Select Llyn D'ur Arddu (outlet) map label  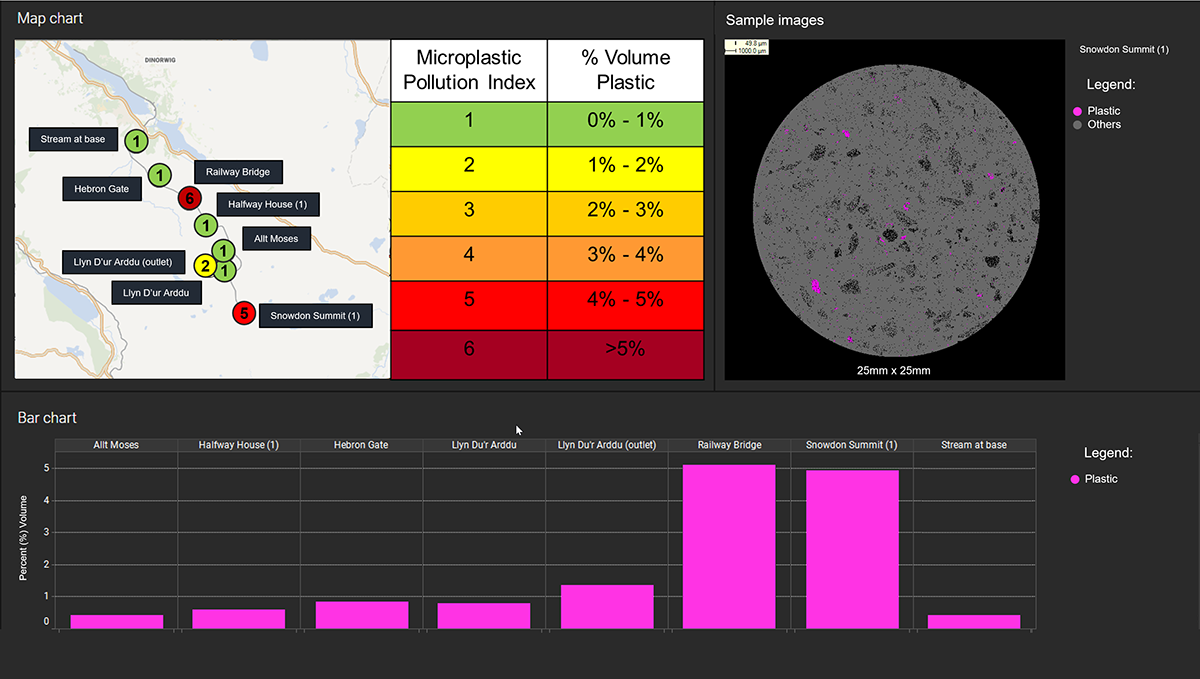[123, 263]
